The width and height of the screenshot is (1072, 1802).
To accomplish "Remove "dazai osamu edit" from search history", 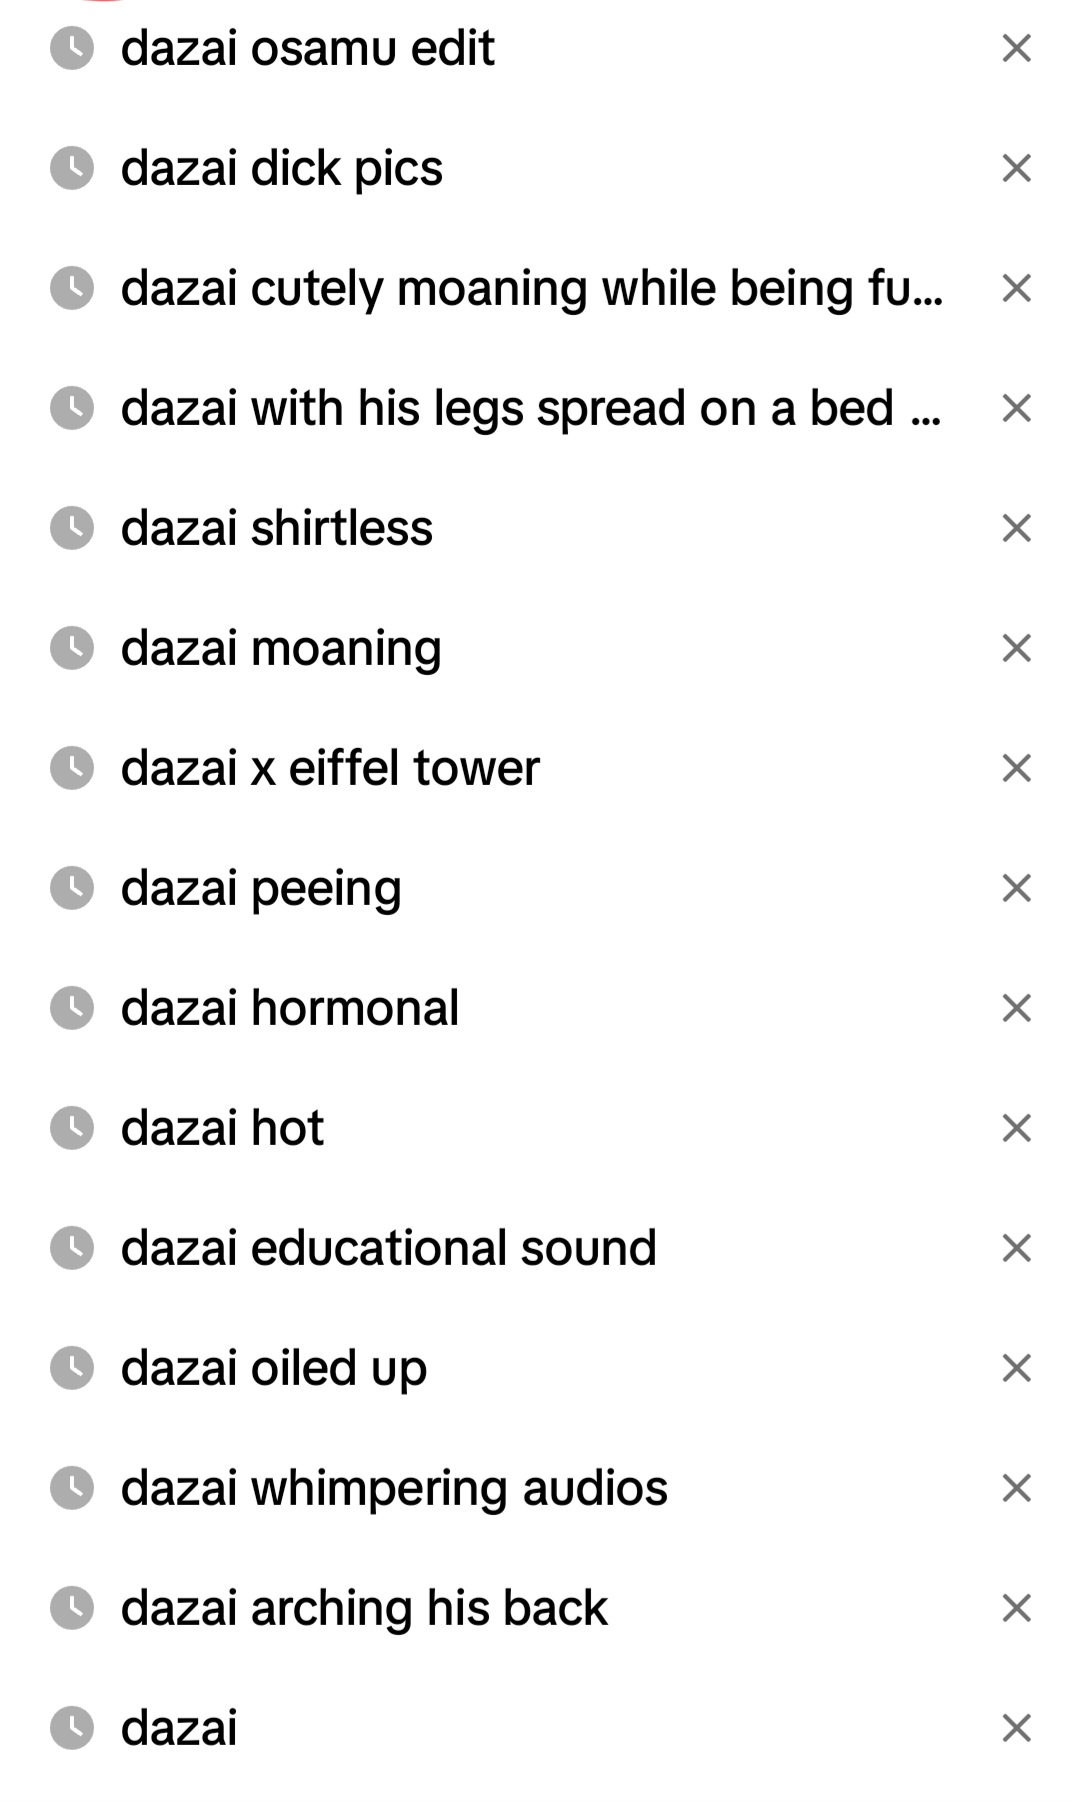I will (1016, 48).
